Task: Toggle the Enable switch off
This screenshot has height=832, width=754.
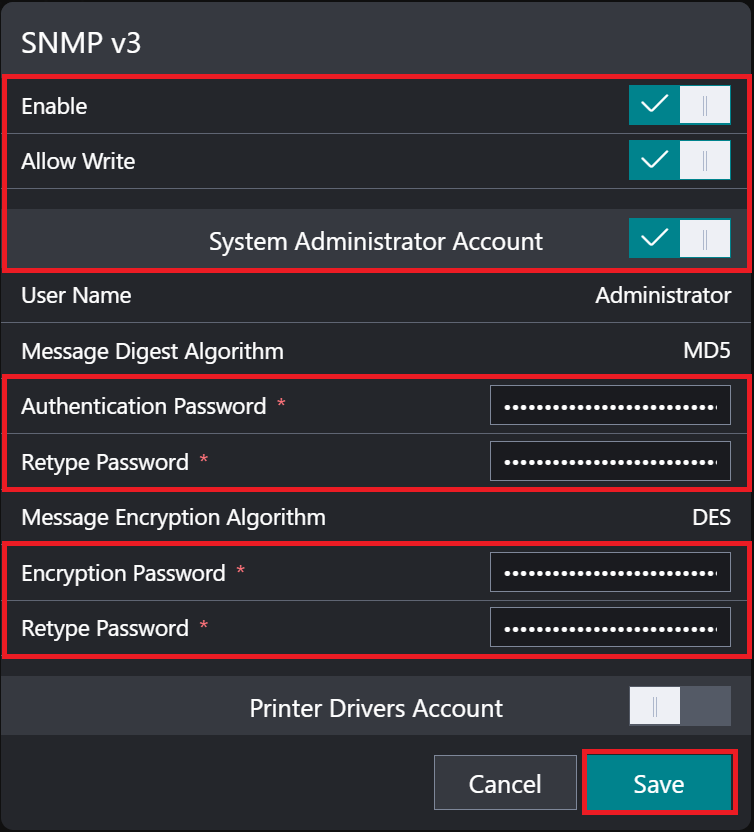Action: pyautogui.click(x=679, y=105)
